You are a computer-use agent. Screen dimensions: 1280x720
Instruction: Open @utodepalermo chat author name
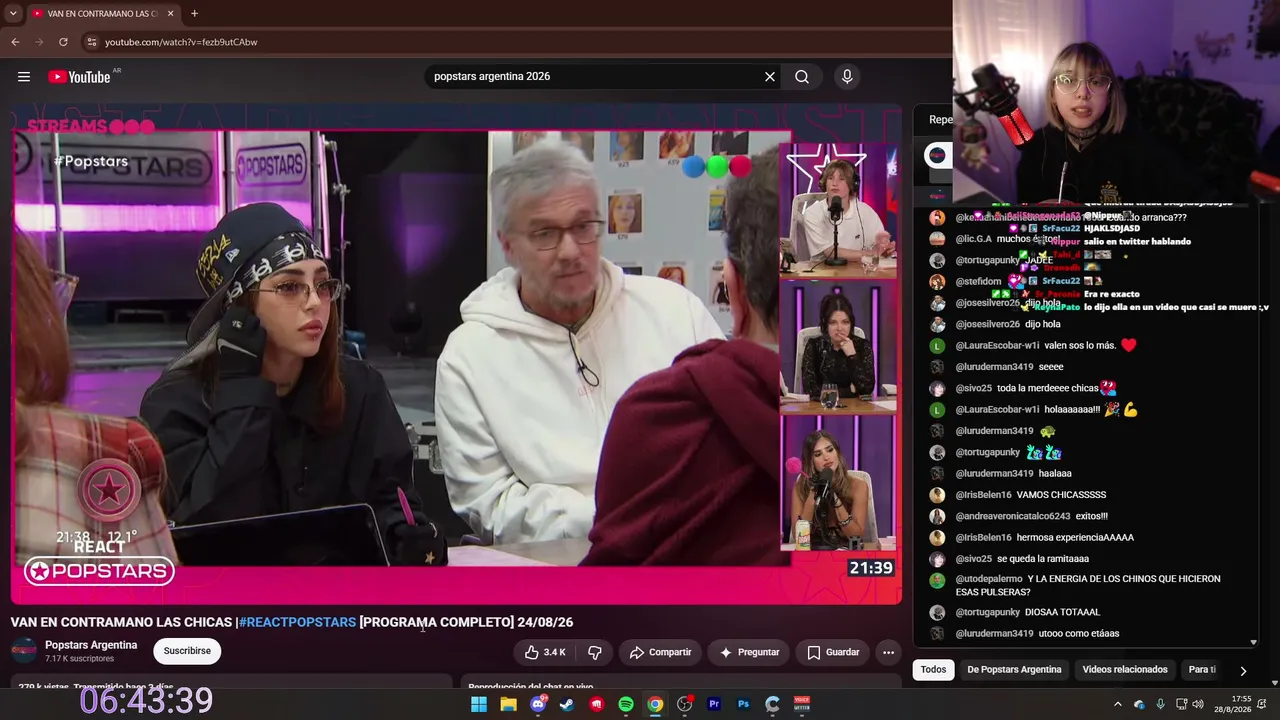tap(989, 579)
